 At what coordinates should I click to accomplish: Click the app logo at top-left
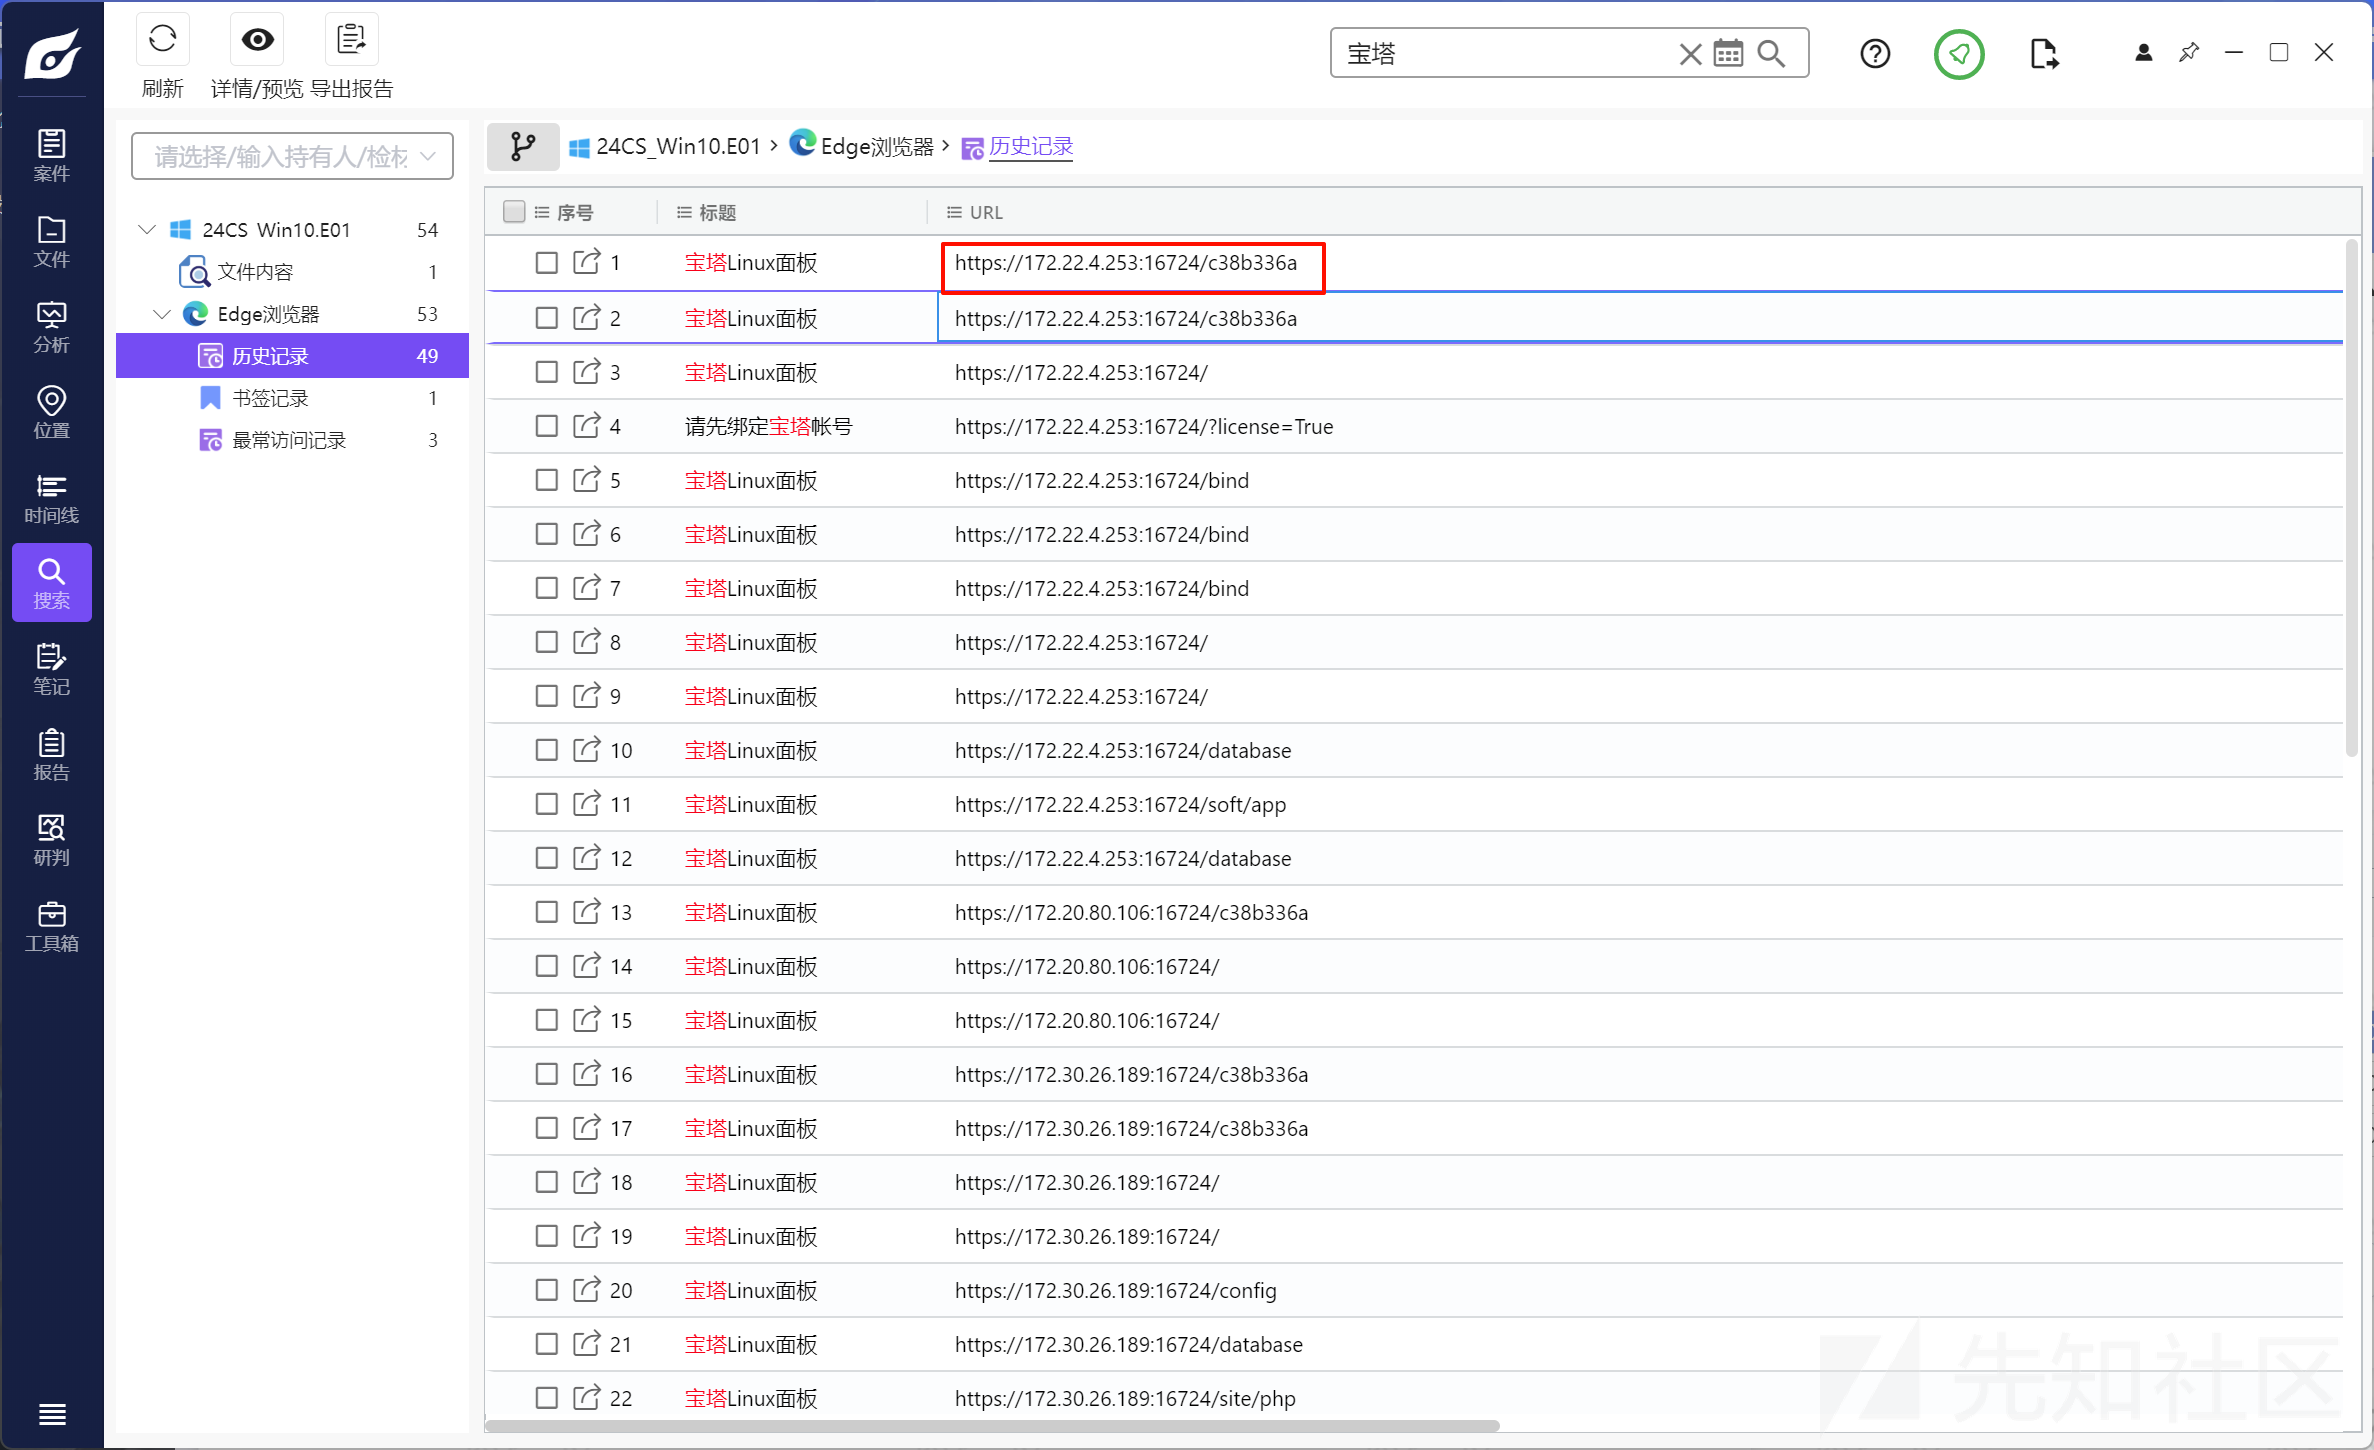point(52,53)
